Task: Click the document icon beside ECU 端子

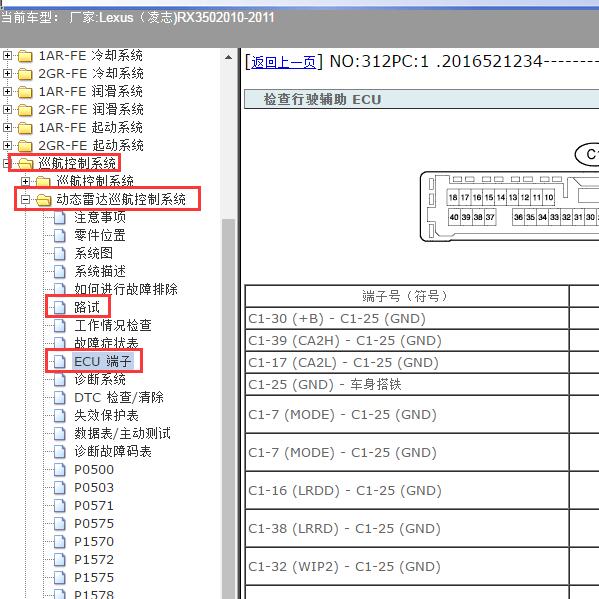Action: coord(60,361)
